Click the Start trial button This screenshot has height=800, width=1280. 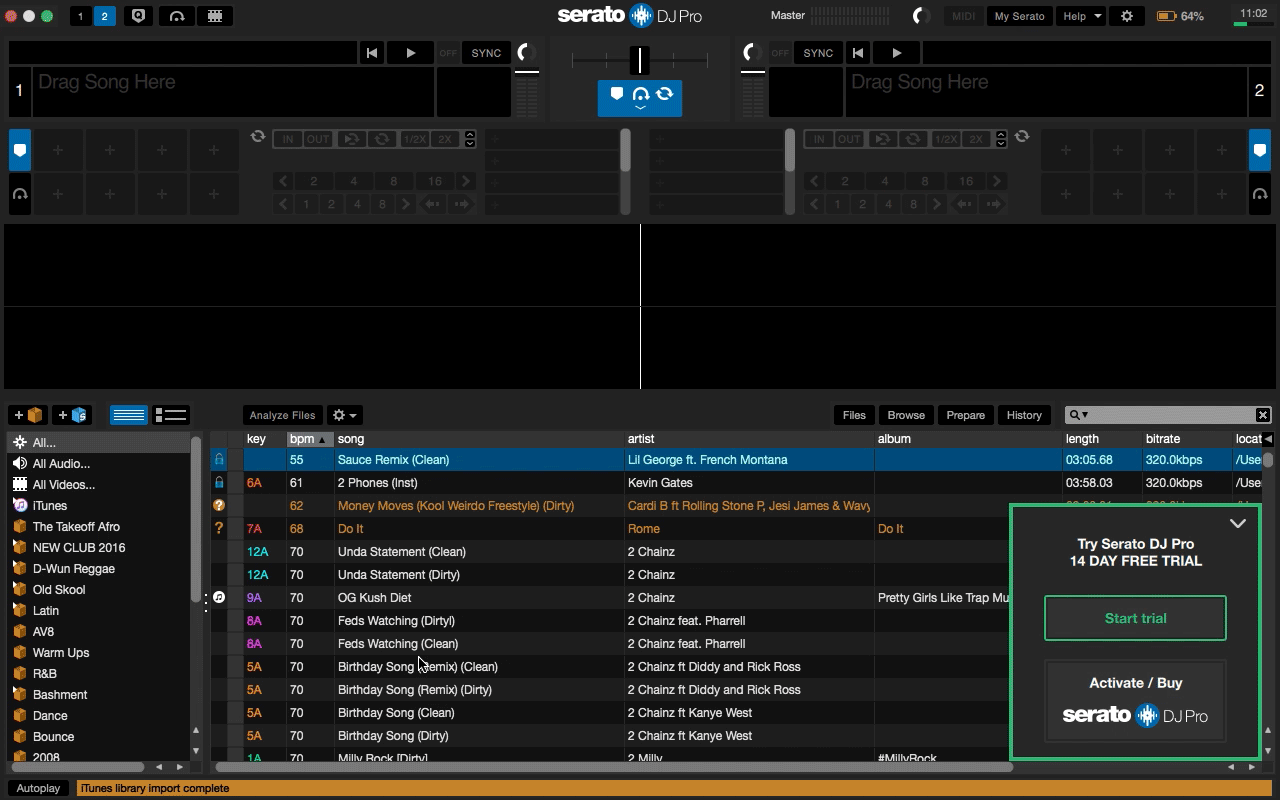pos(1135,618)
